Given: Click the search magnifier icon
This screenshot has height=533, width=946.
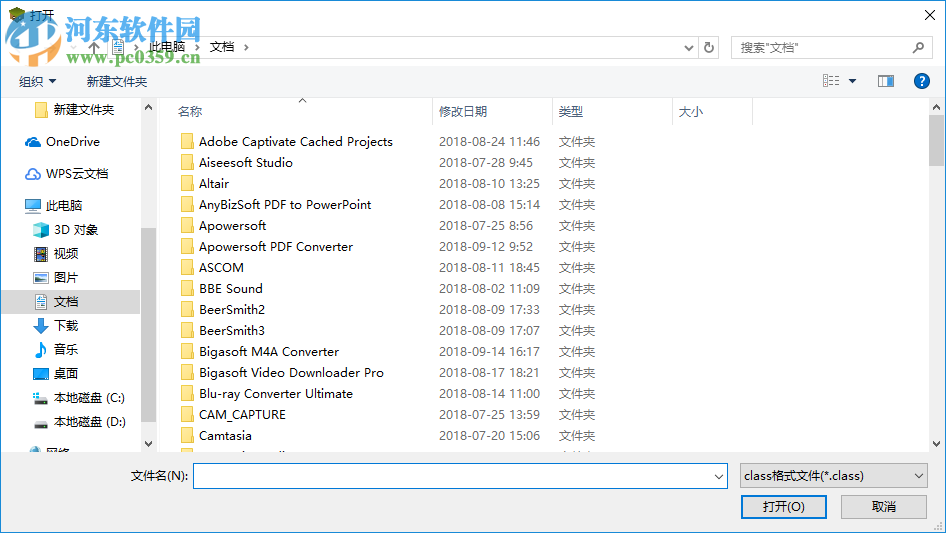Looking at the screenshot, I should (x=918, y=47).
